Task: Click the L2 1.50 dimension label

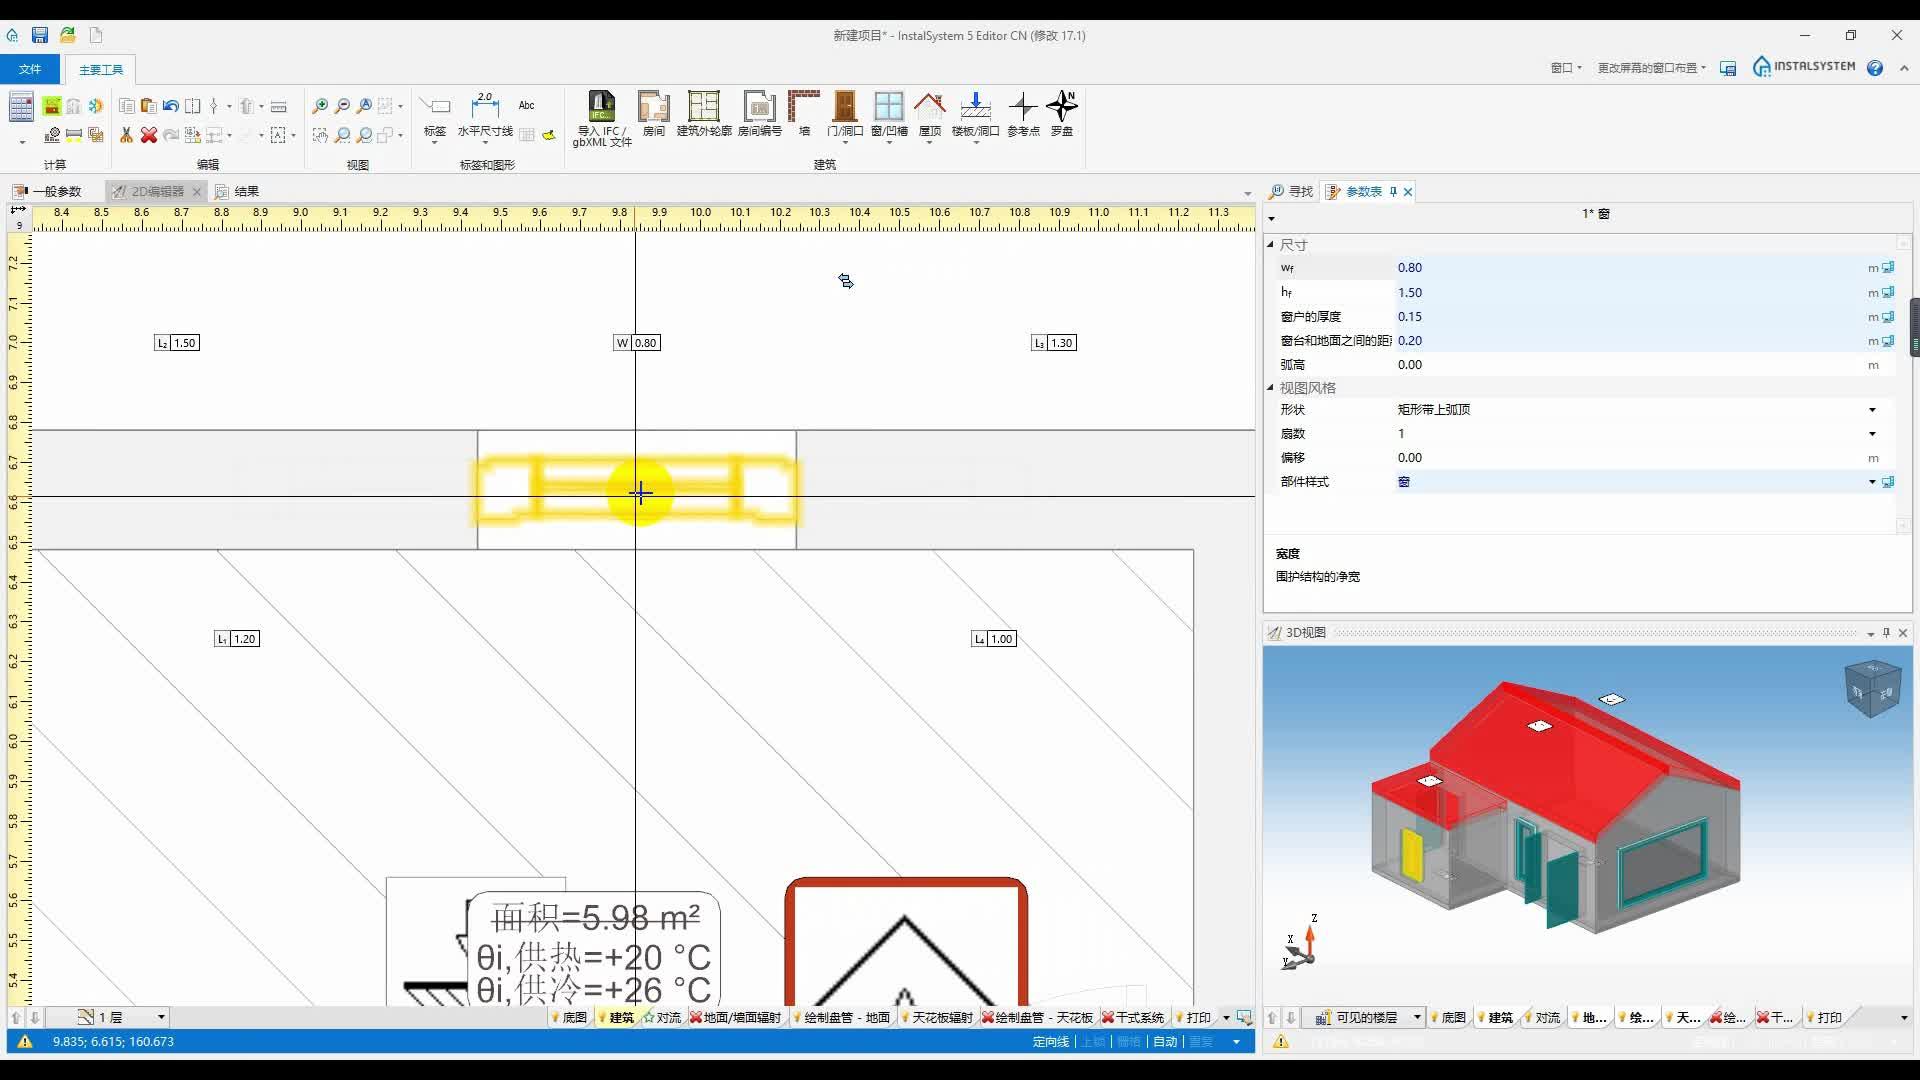Action: click(x=177, y=343)
